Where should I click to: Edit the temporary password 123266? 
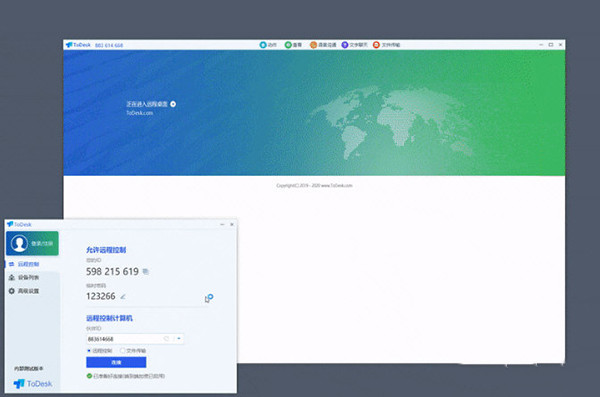tap(123, 296)
